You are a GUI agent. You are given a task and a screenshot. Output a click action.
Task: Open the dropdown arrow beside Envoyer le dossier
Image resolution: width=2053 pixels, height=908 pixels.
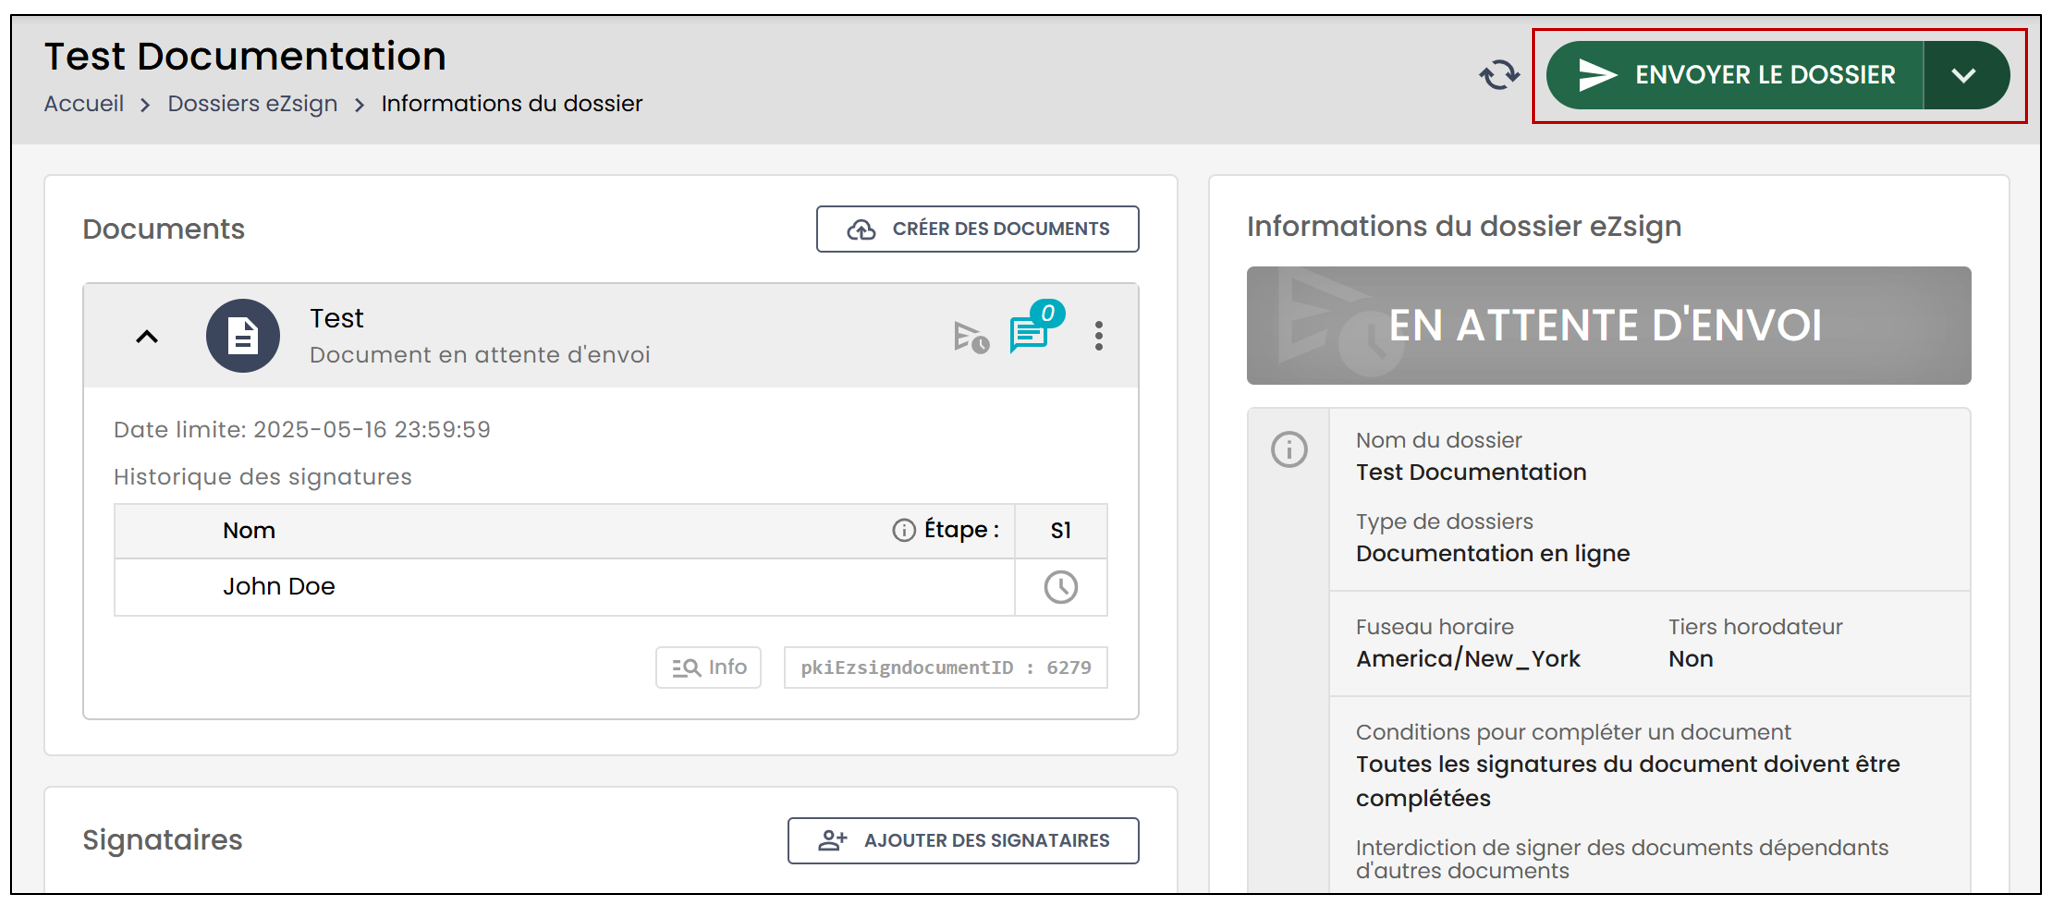(1965, 75)
